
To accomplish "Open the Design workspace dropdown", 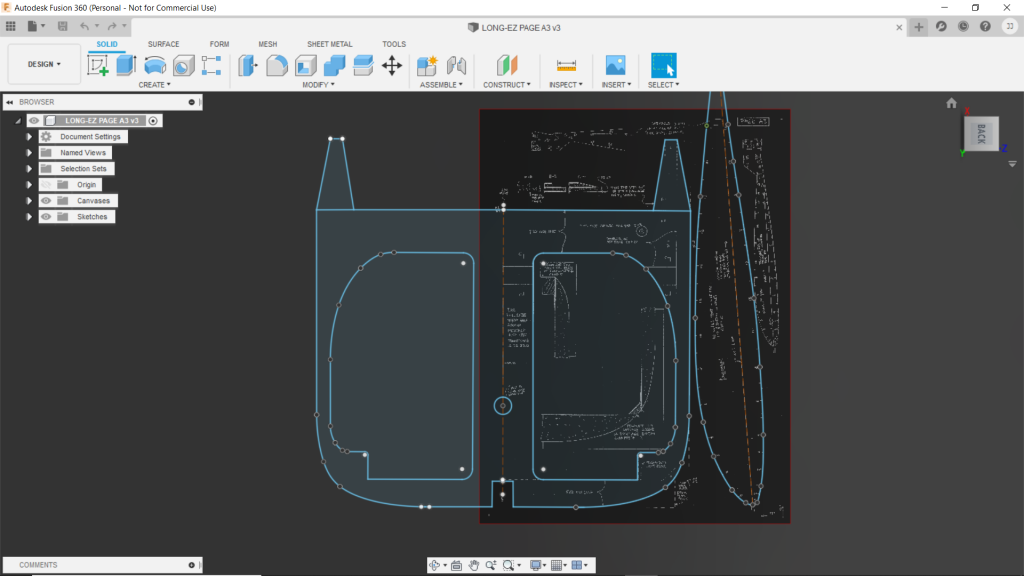I will [x=44, y=64].
